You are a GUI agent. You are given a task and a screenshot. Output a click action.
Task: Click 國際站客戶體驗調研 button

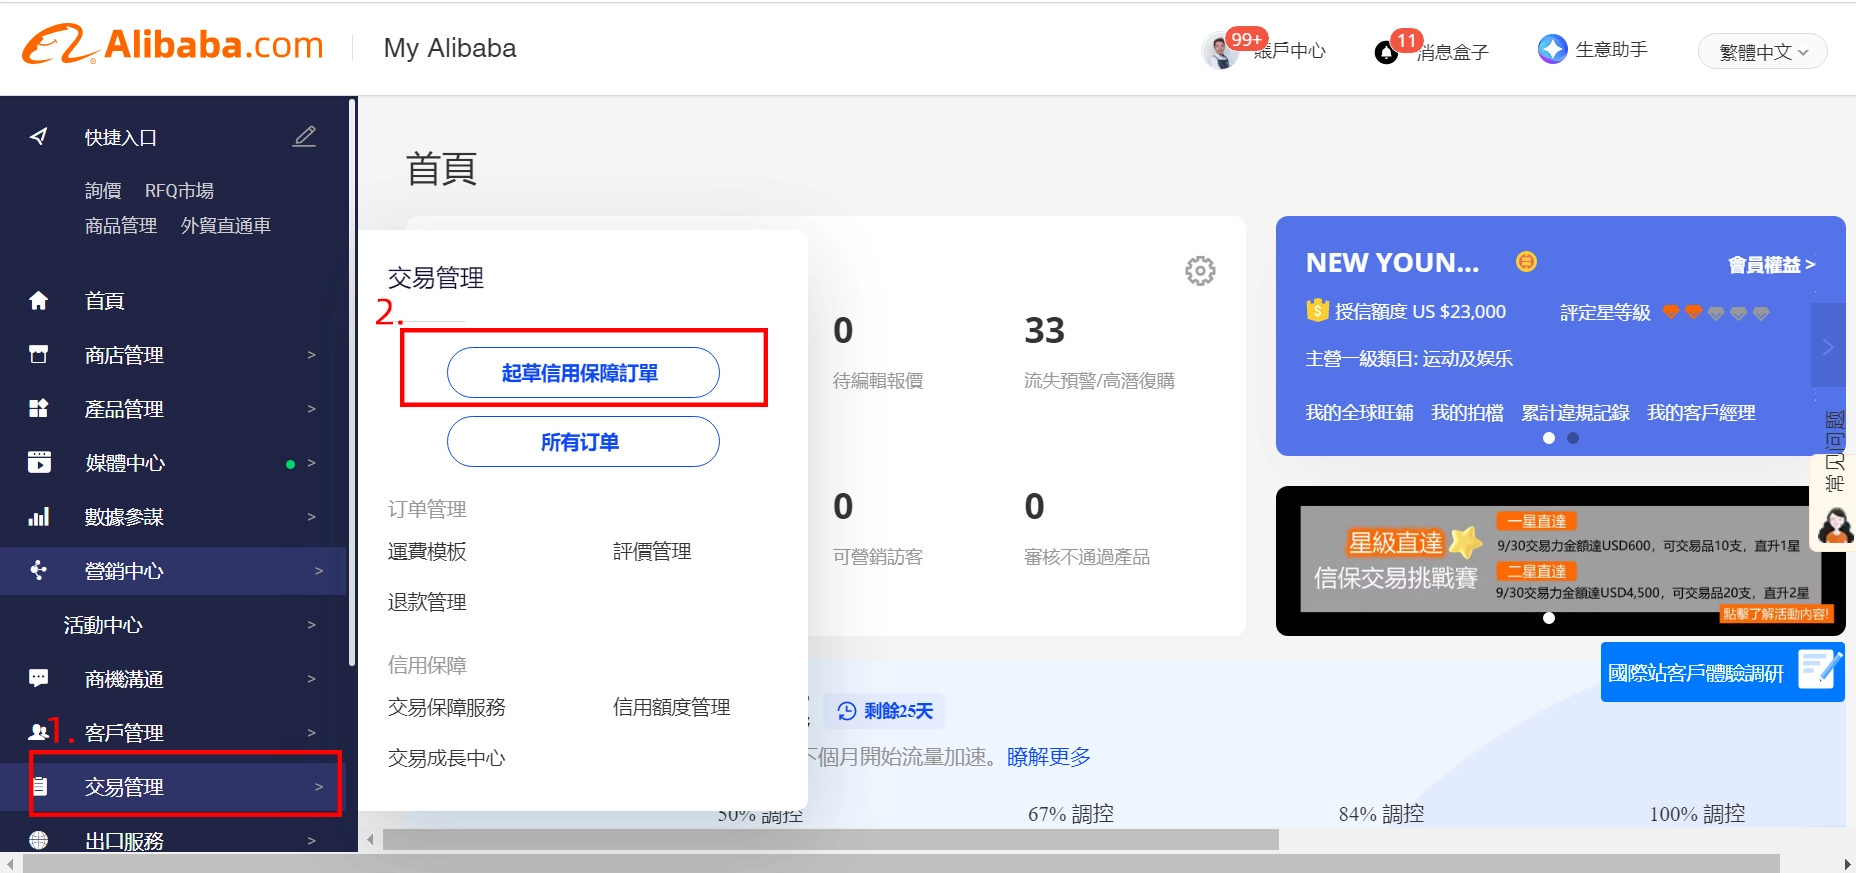coord(1722,672)
